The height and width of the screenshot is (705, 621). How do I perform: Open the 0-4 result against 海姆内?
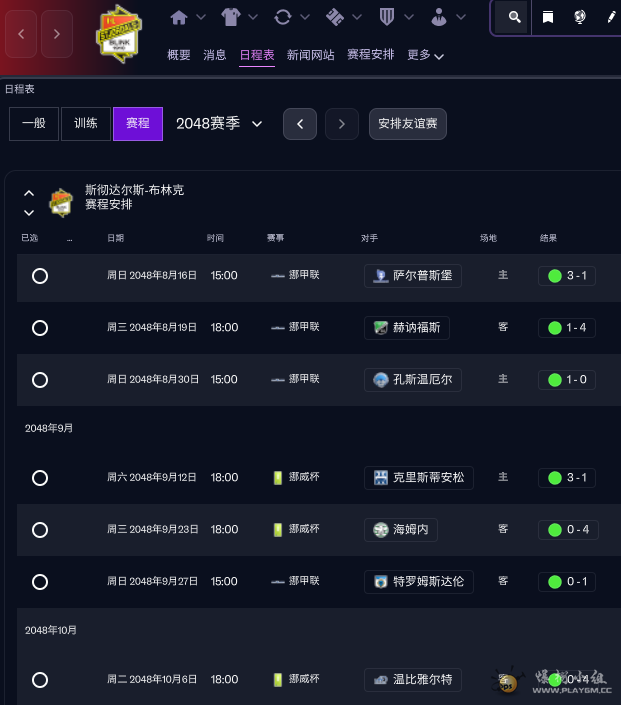click(x=568, y=530)
